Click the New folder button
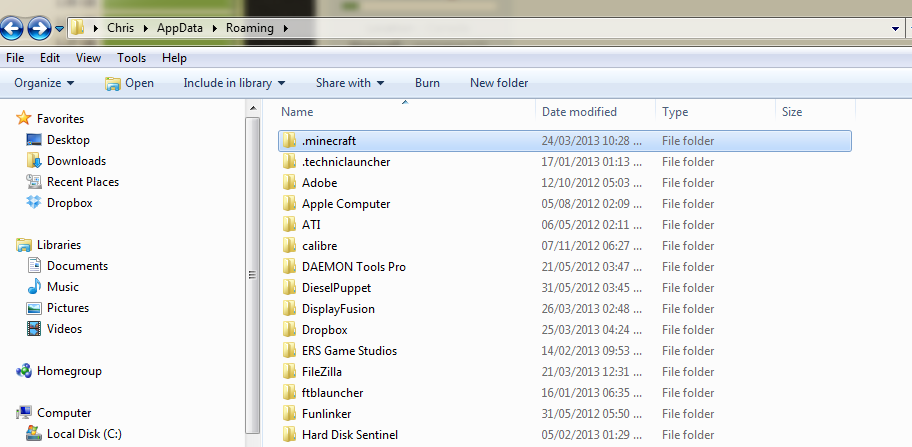 click(499, 83)
